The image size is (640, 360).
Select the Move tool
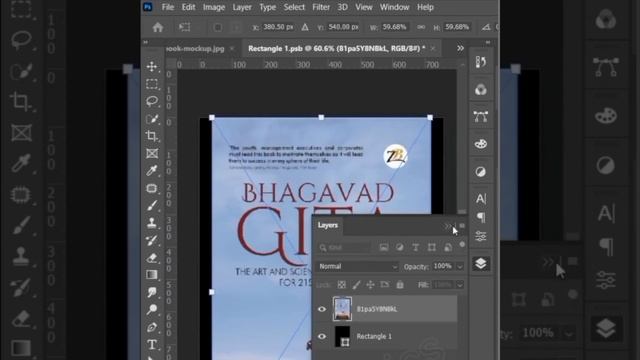(x=152, y=67)
